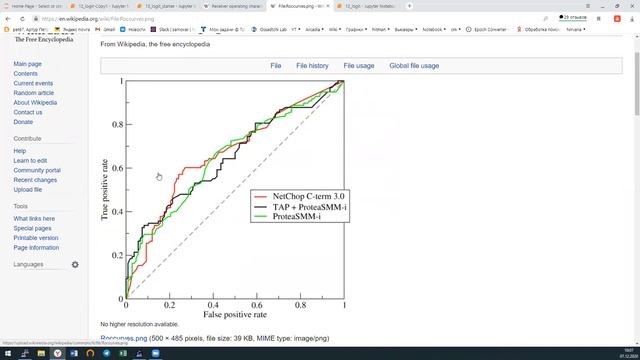640x360 pixels.
Task: Open the Excel taskbar icon
Action: tap(123, 353)
